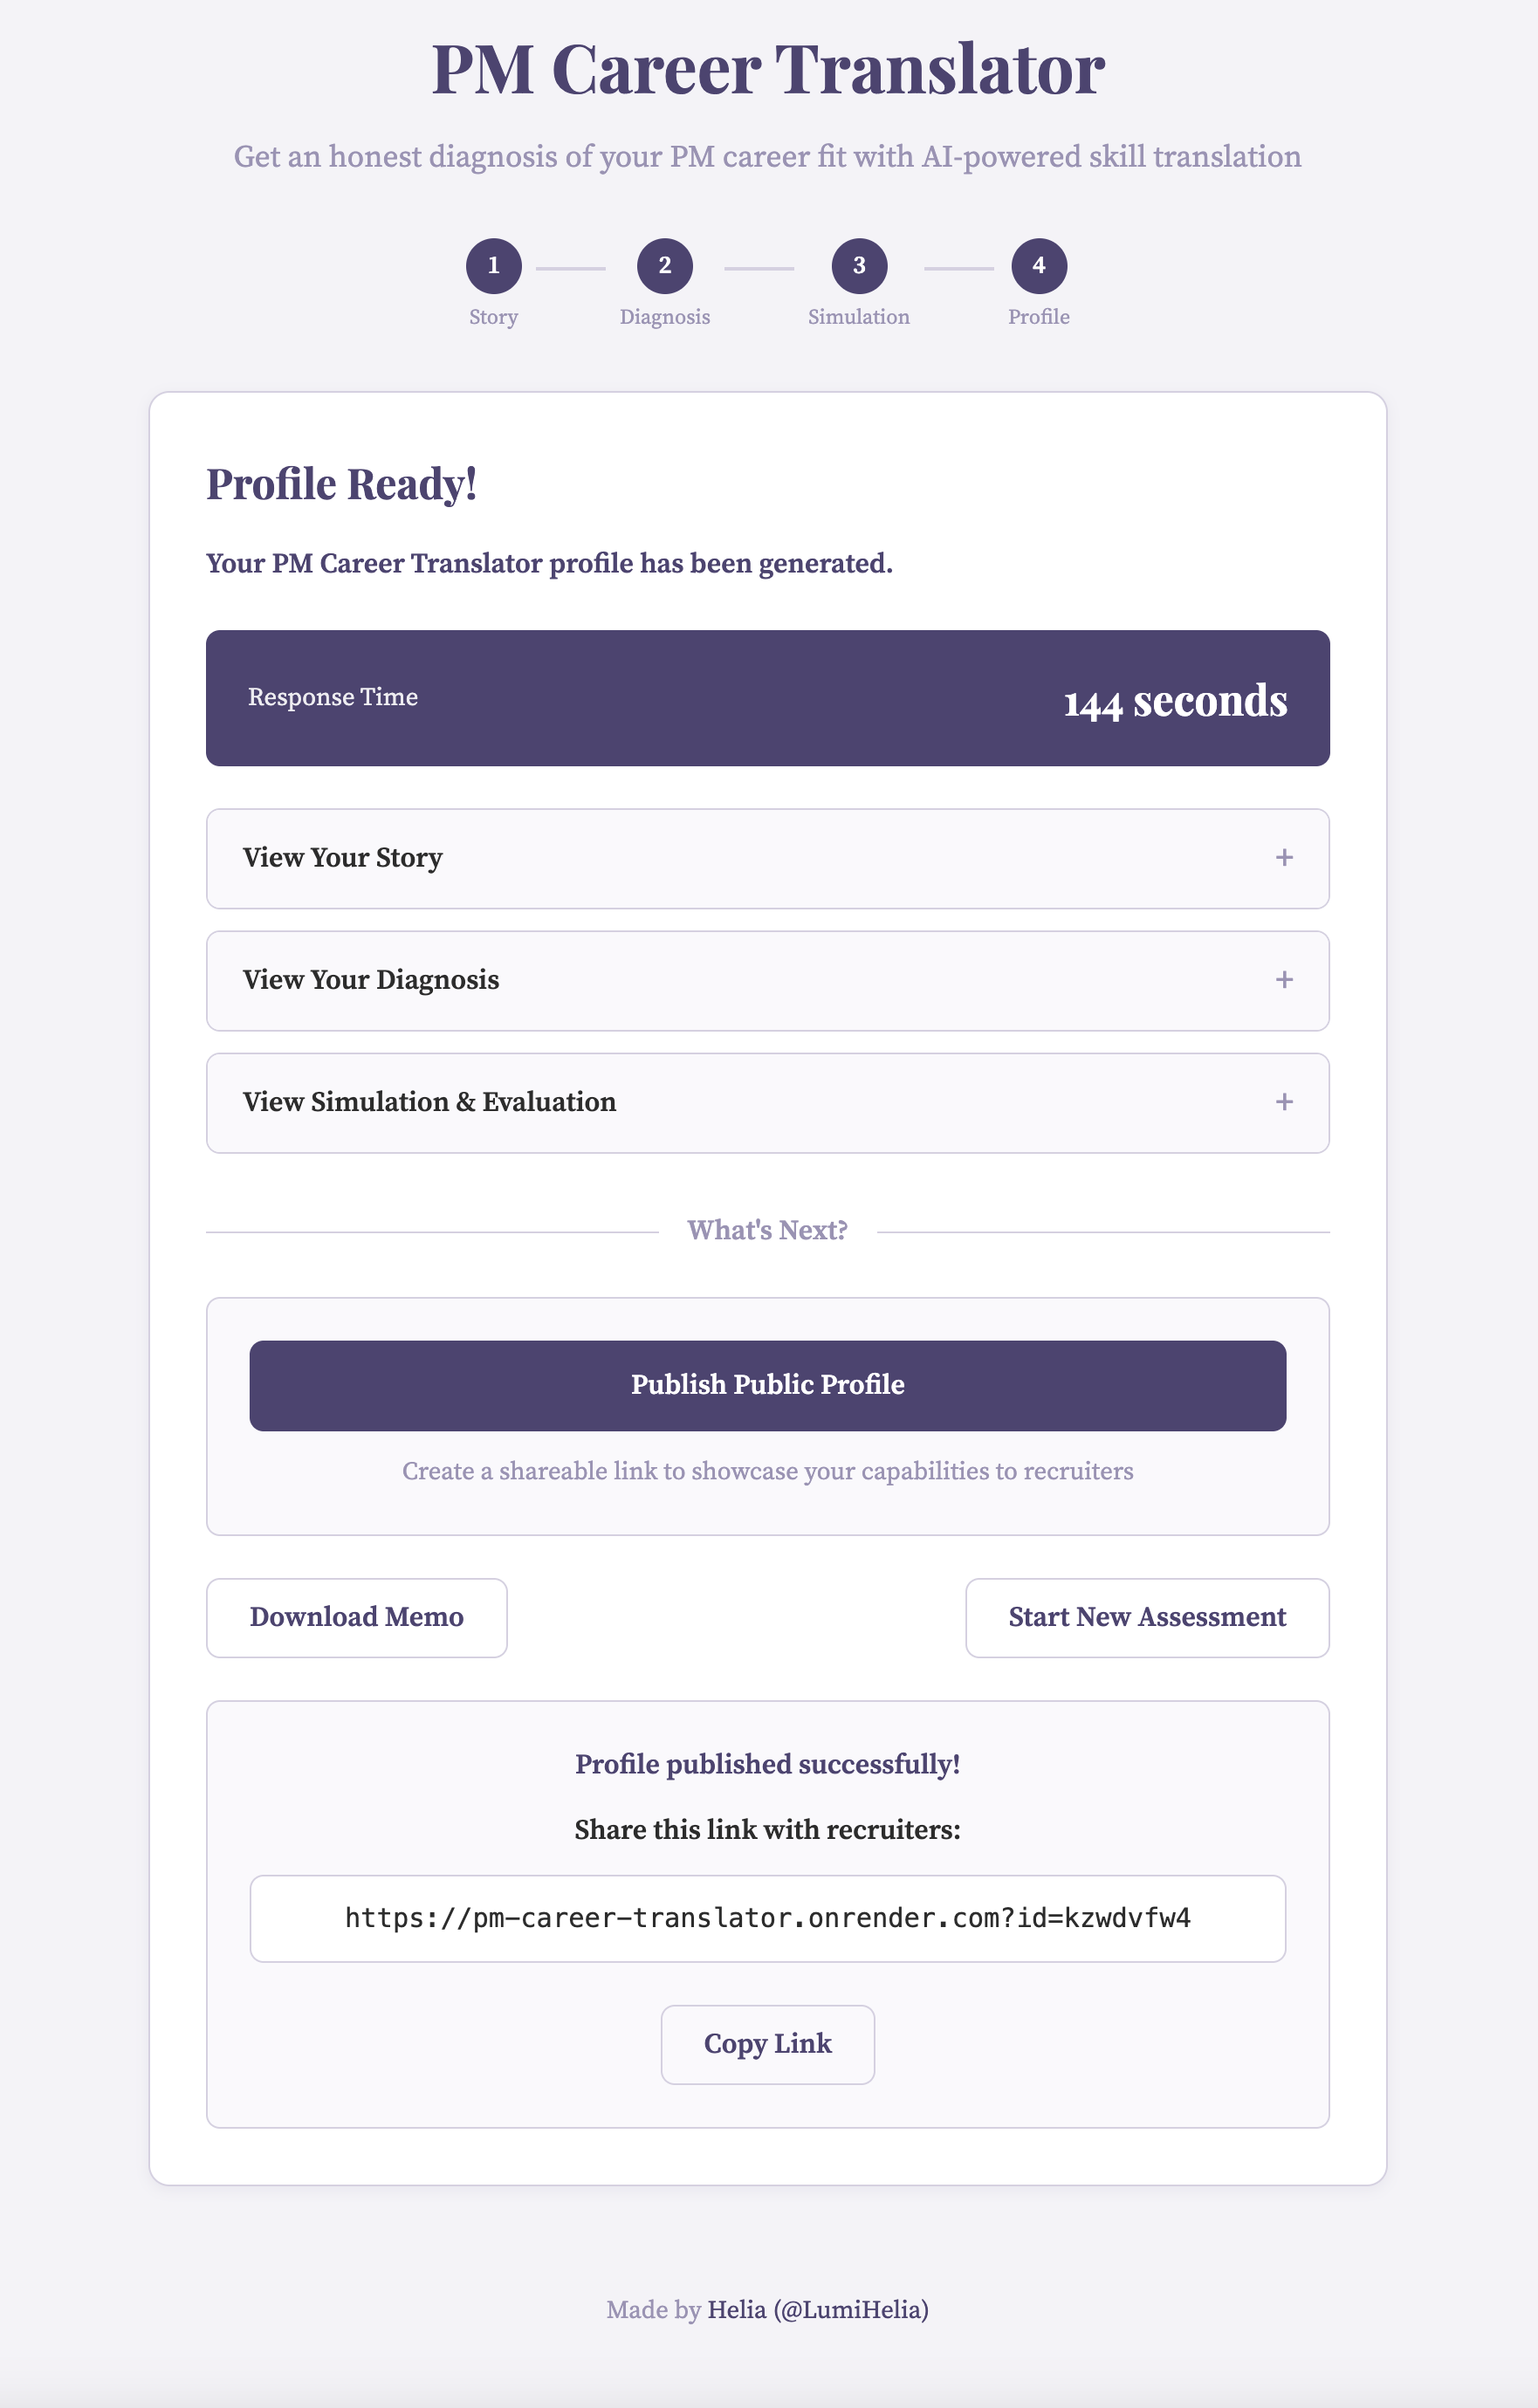Screen dimensions: 1538x2408
Task: Click the plus icon on View Your Diagnosis
Action: coord(1285,981)
